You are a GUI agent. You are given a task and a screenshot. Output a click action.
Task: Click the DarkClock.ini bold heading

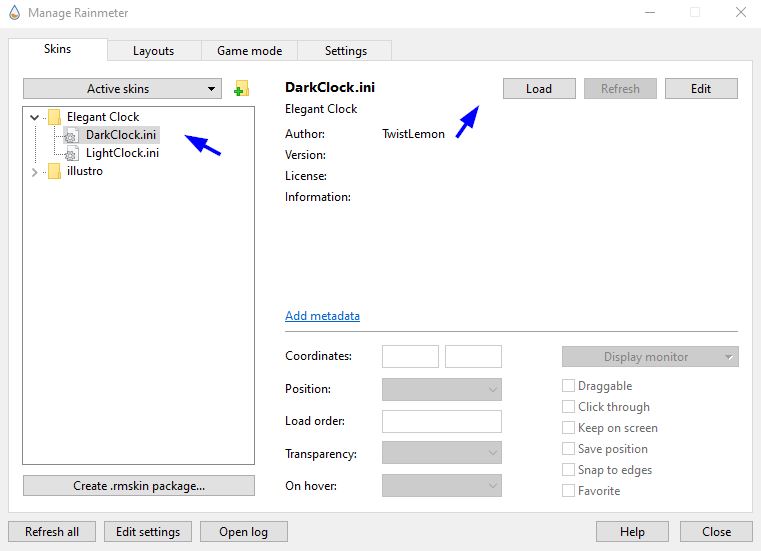330,87
